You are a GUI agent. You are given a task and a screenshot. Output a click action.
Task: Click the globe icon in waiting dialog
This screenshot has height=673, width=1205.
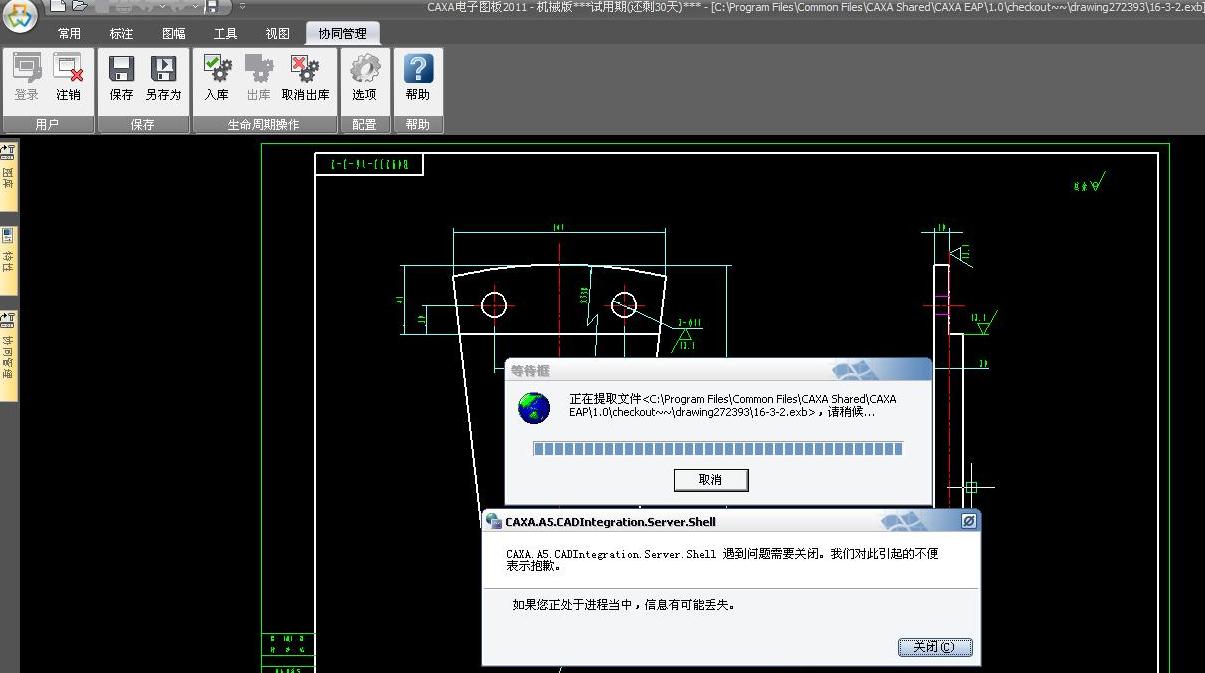click(534, 407)
